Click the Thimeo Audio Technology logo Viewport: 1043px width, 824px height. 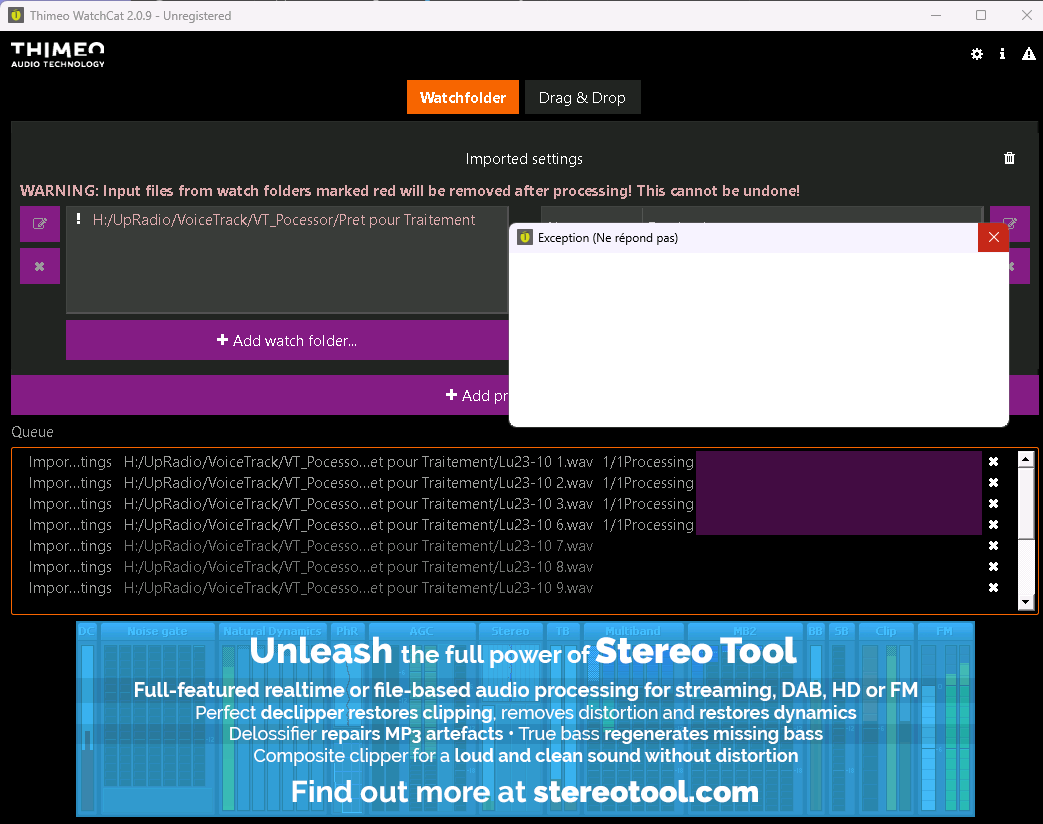58,55
